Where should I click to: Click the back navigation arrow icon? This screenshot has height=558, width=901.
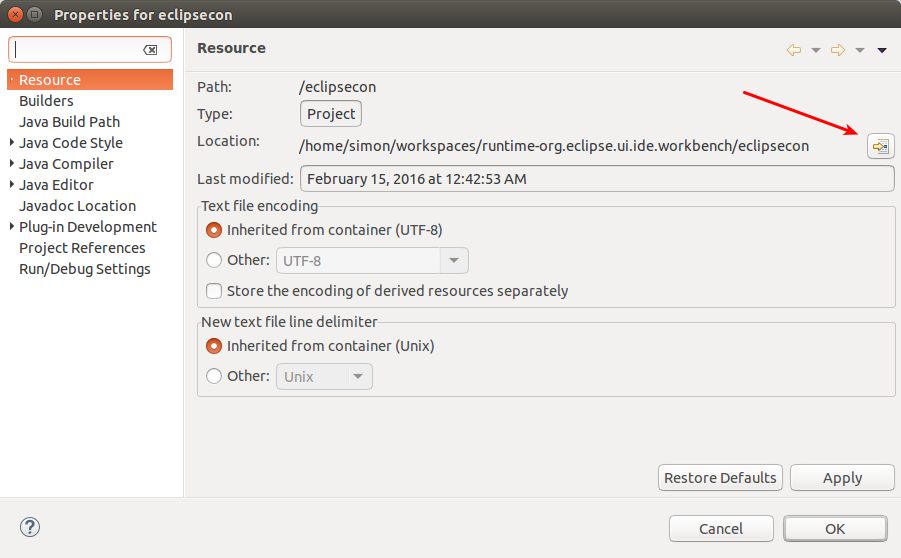click(x=794, y=50)
